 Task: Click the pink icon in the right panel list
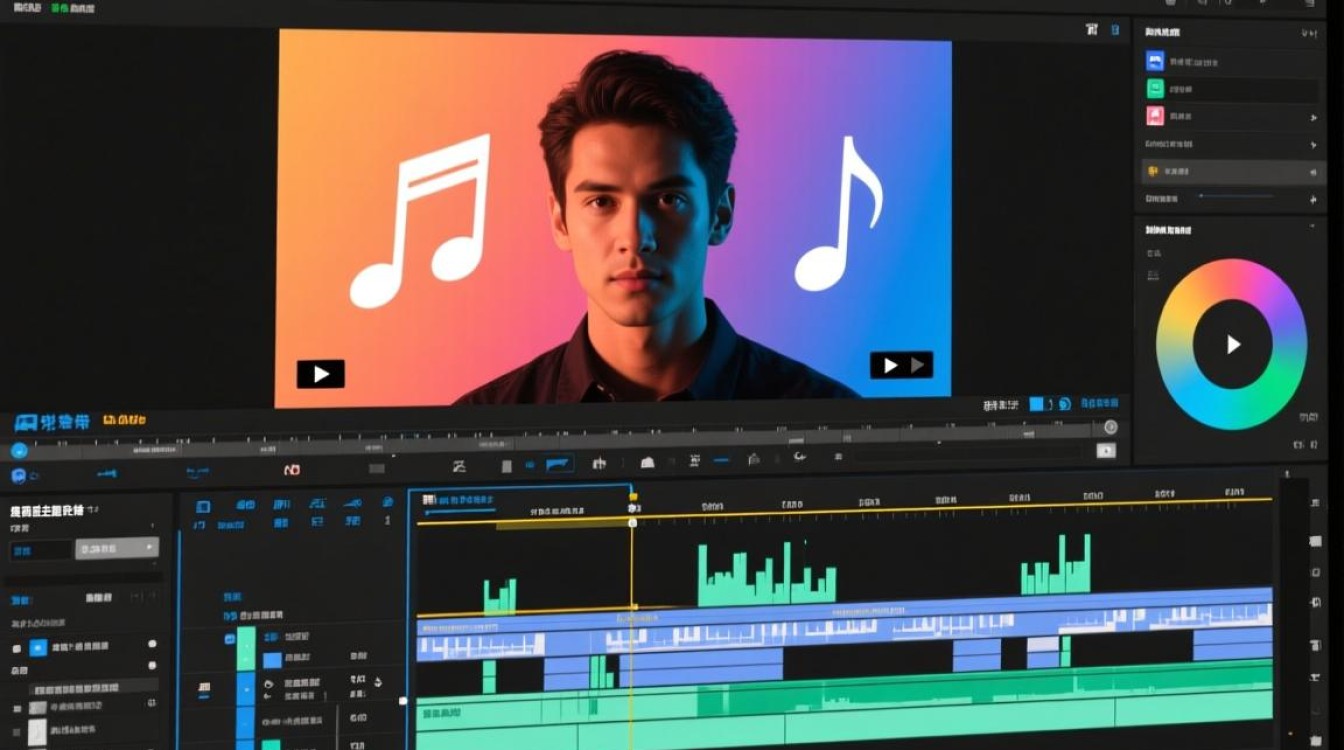(x=1155, y=116)
